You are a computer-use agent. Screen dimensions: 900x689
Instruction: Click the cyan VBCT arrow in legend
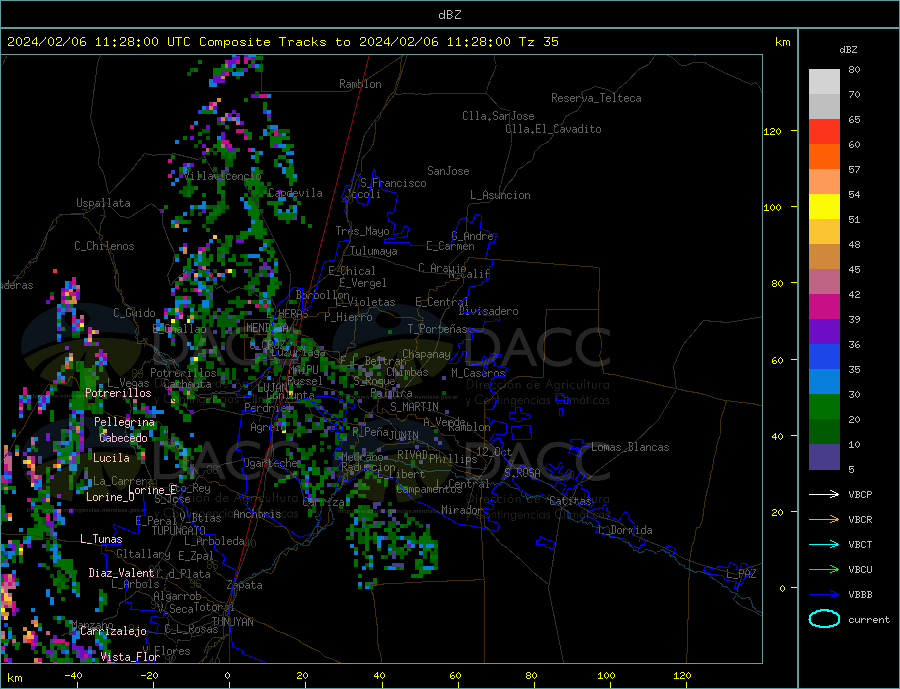point(824,544)
